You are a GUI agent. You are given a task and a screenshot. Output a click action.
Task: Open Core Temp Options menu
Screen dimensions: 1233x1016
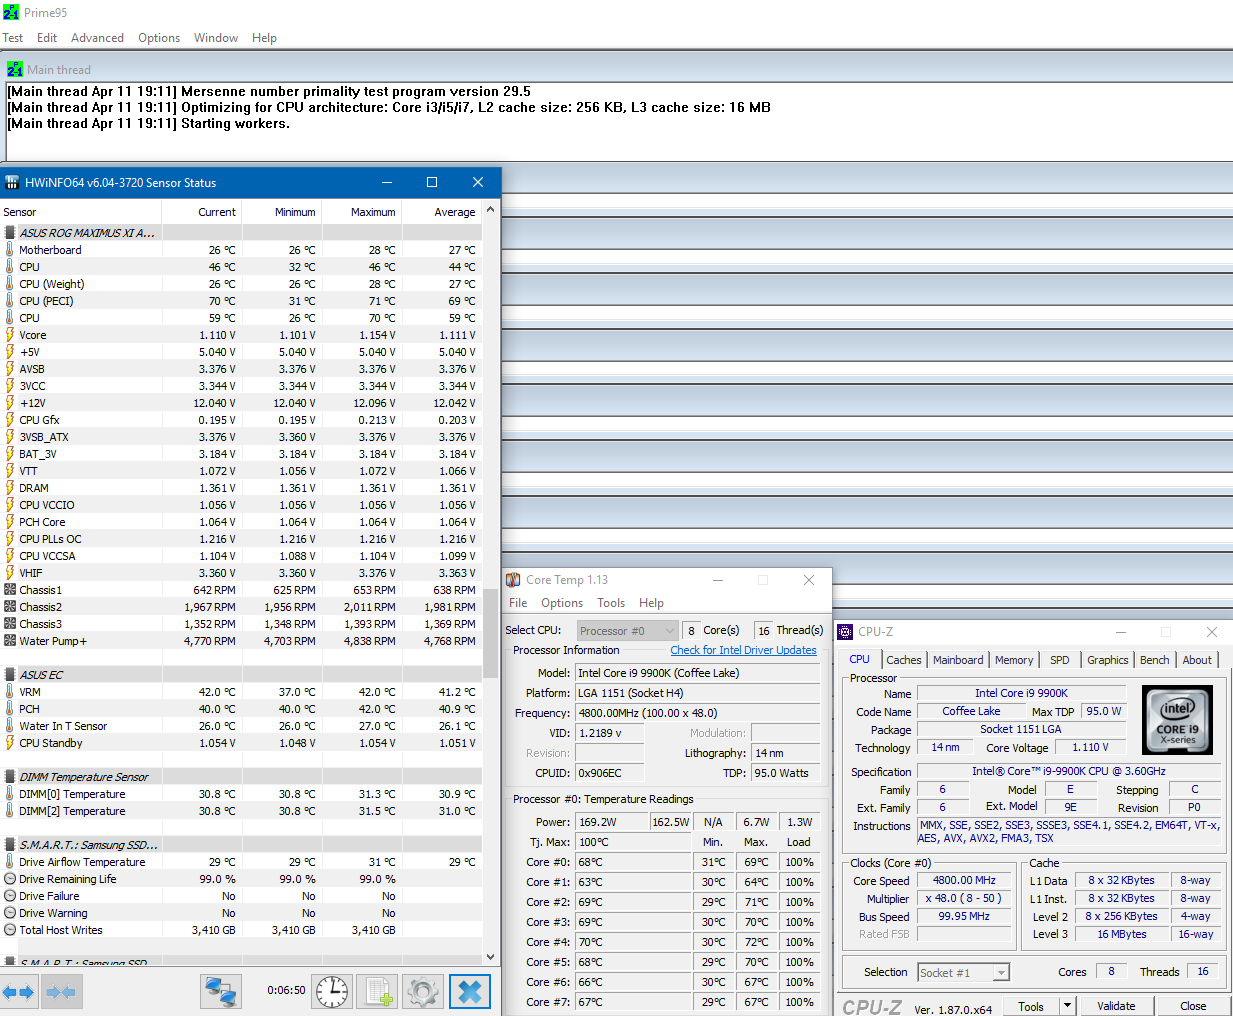tap(562, 603)
